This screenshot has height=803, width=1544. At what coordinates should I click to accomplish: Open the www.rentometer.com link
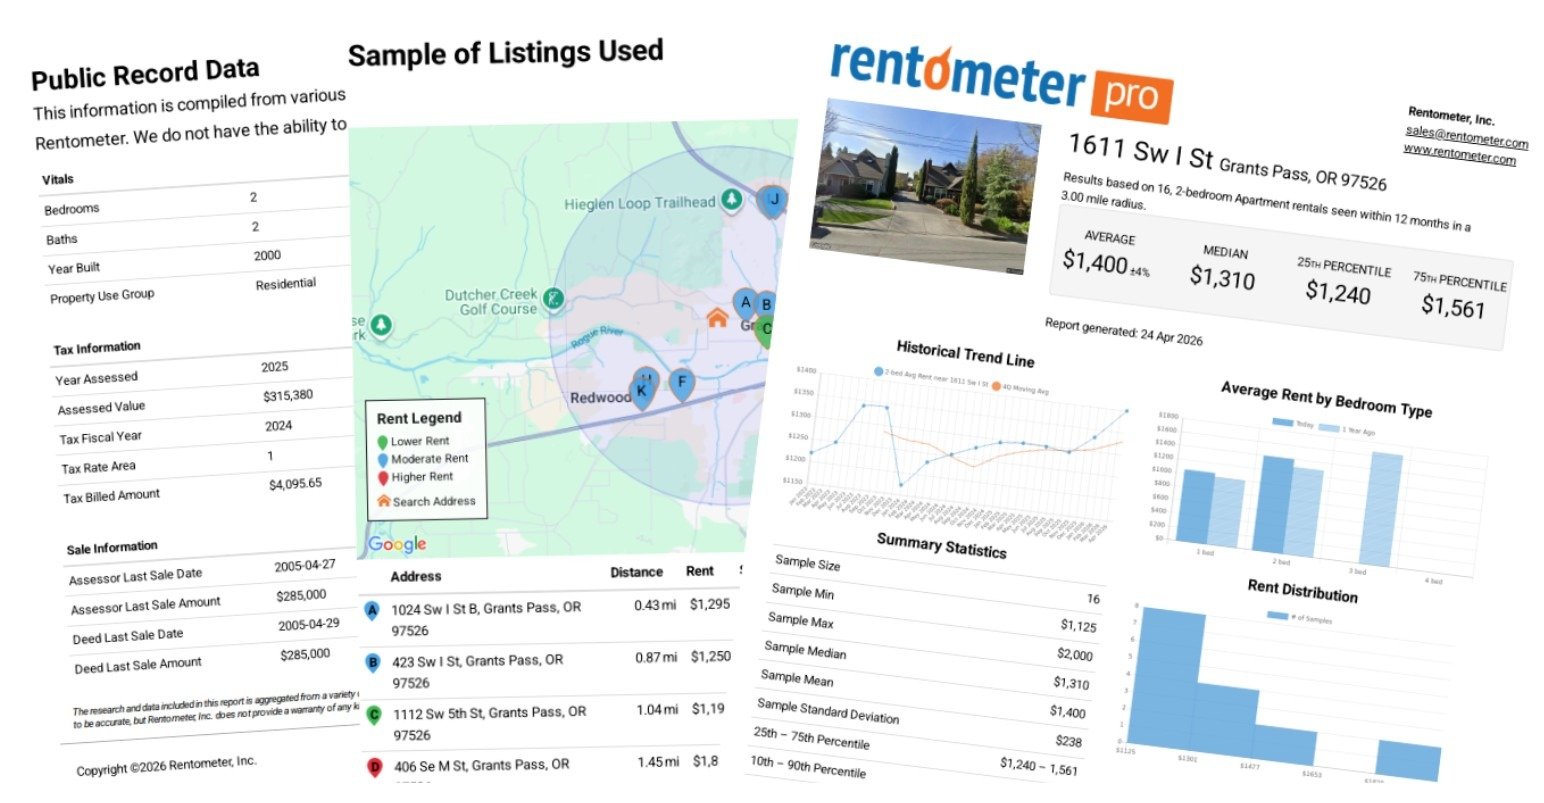[x=1459, y=154]
